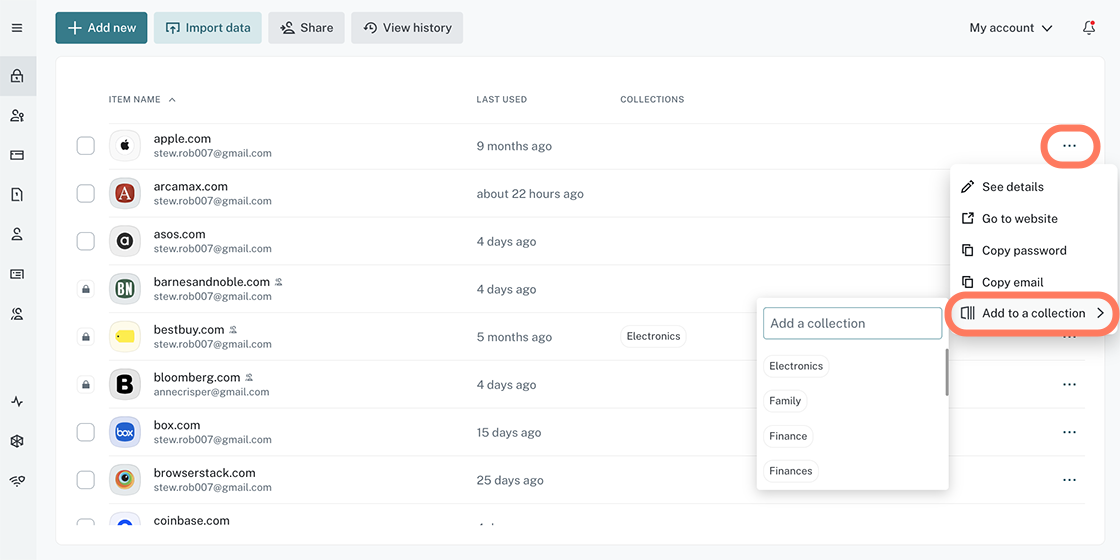Click the shared icon beside barnesandnoble.com
The width and height of the screenshot is (1120, 560).
click(x=279, y=282)
